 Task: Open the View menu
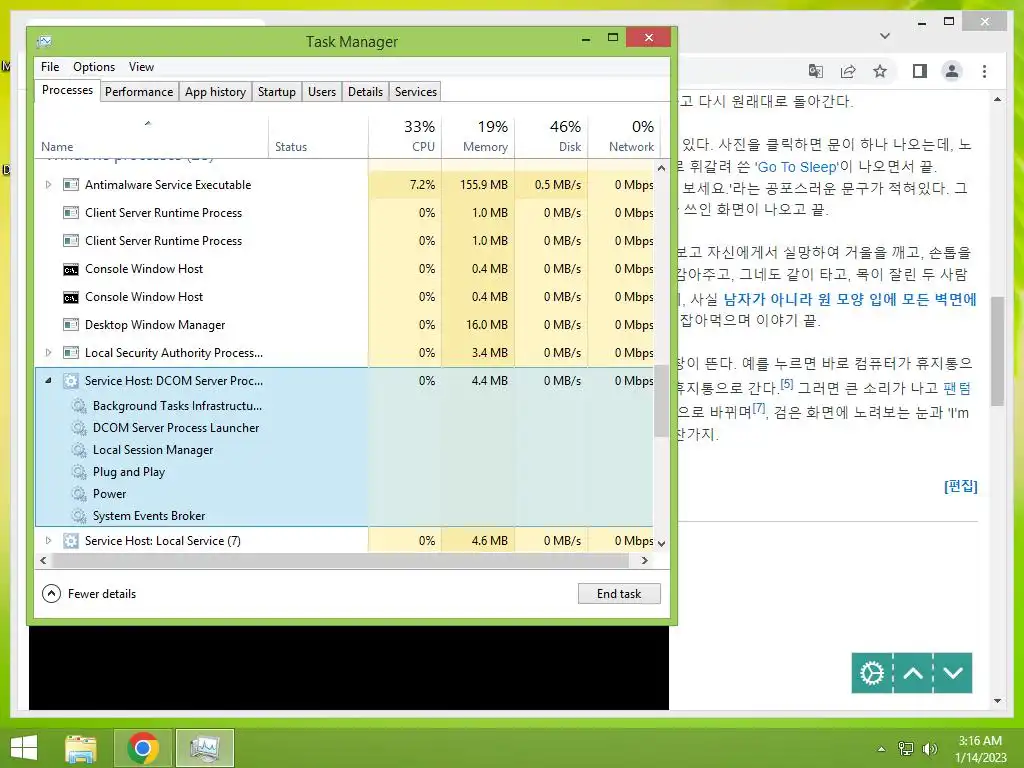coord(141,67)
